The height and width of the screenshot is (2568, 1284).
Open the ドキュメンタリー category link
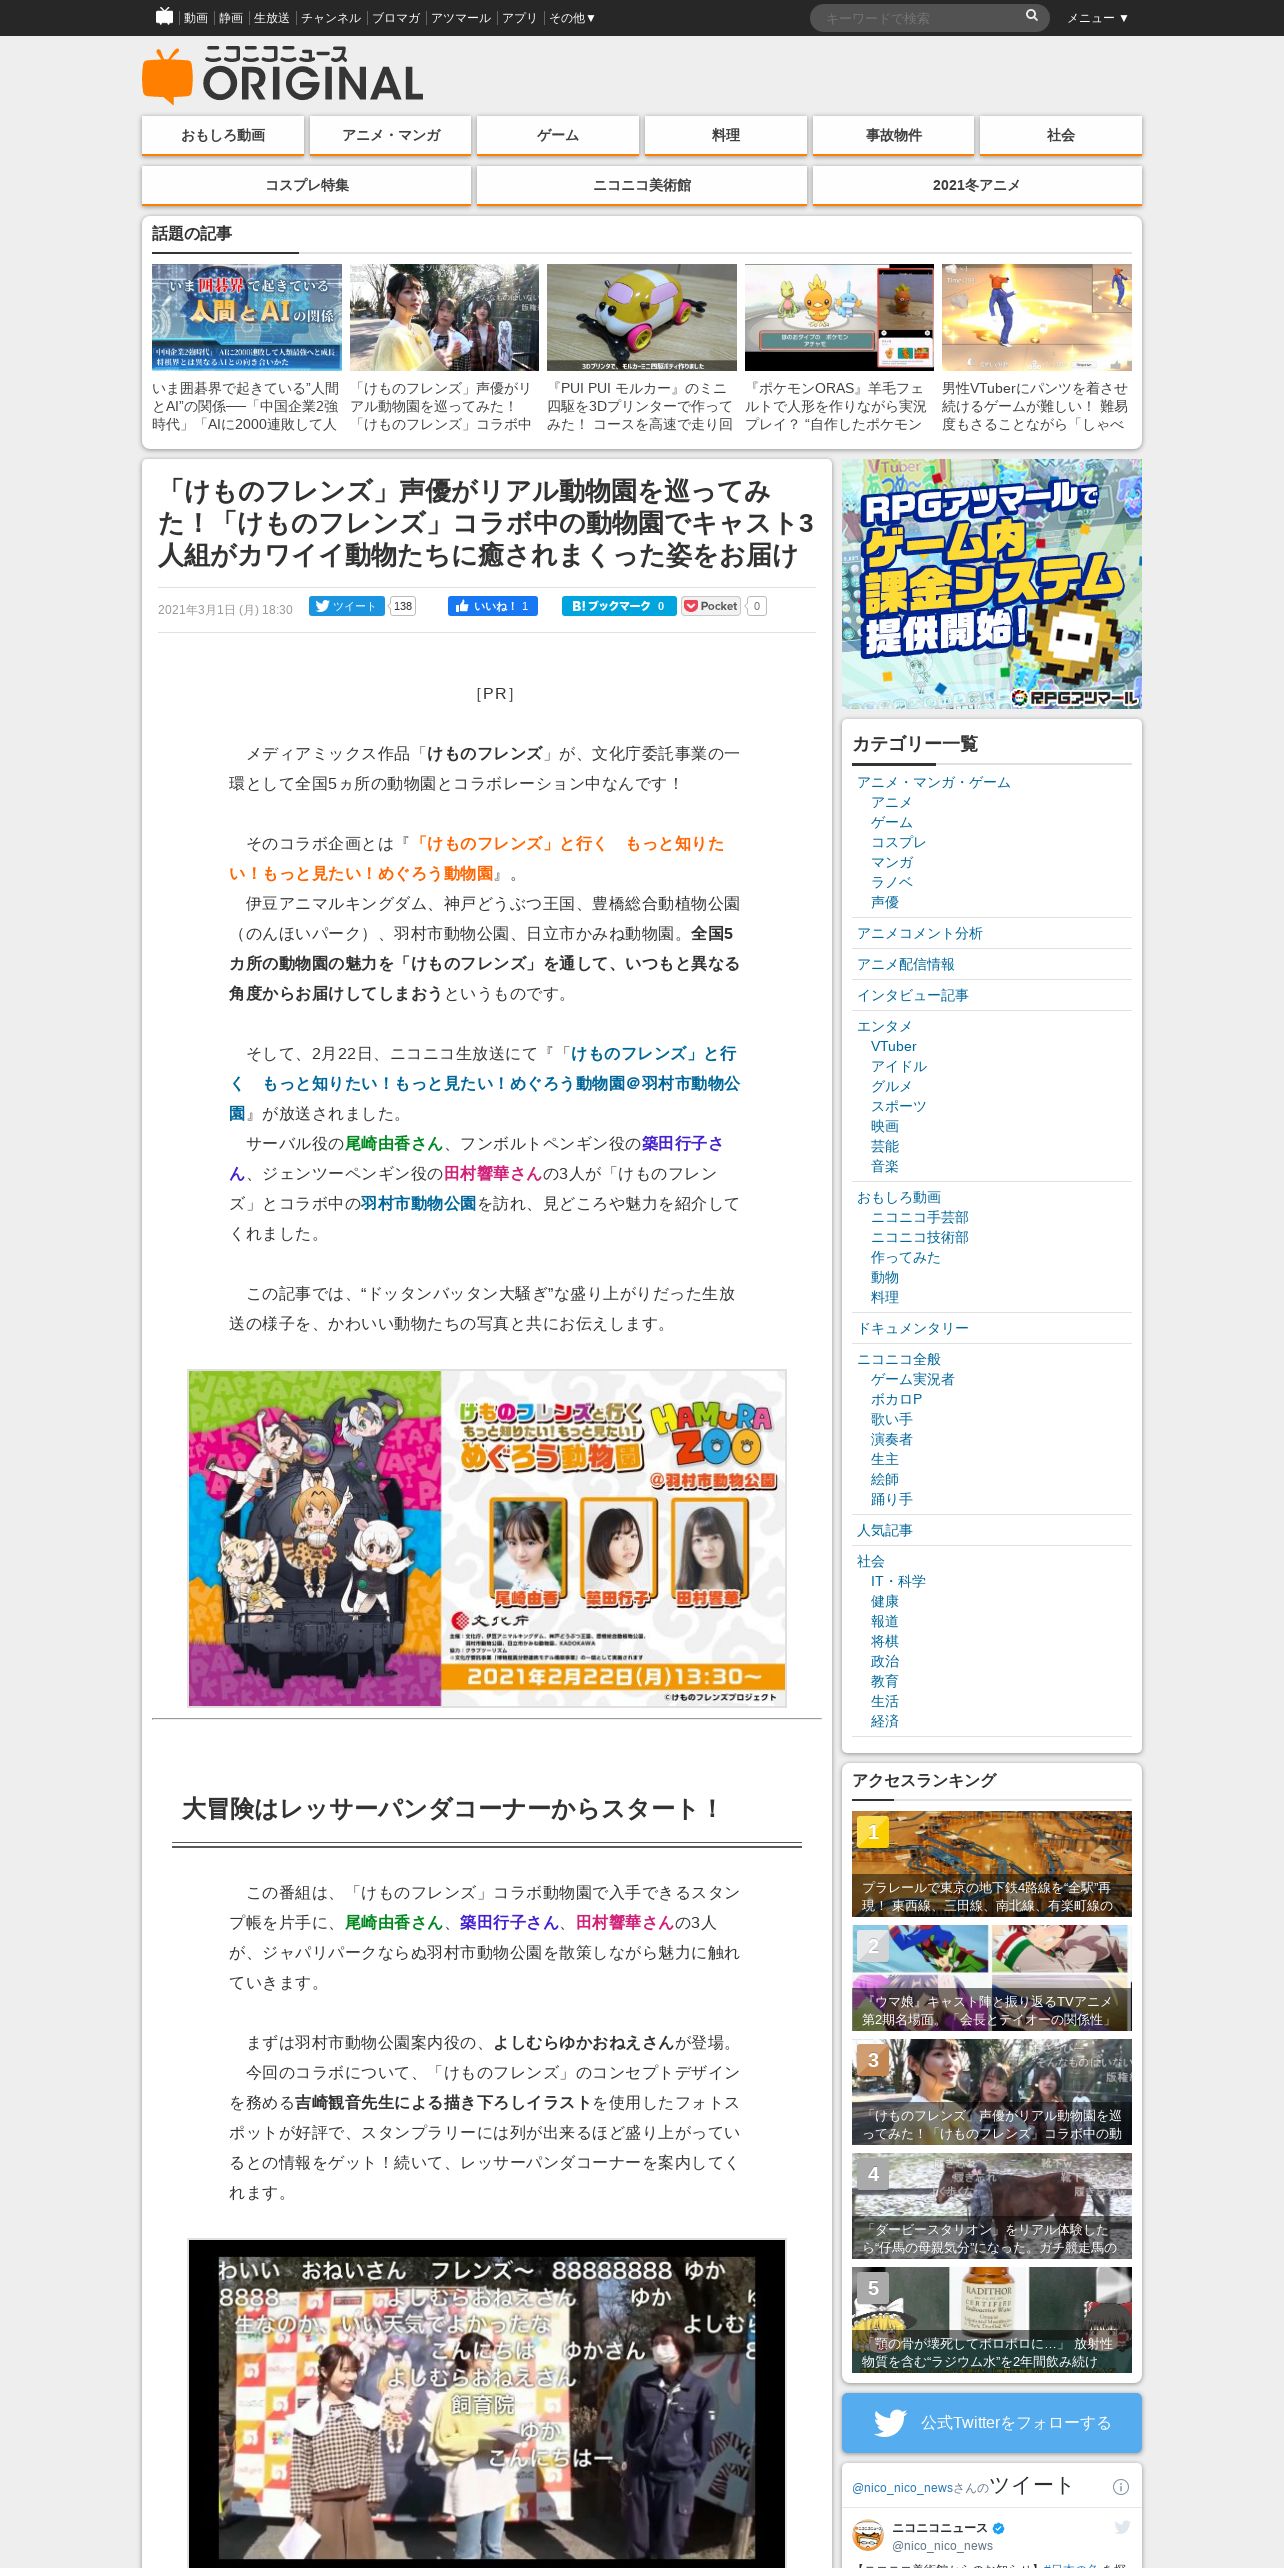913,1328
